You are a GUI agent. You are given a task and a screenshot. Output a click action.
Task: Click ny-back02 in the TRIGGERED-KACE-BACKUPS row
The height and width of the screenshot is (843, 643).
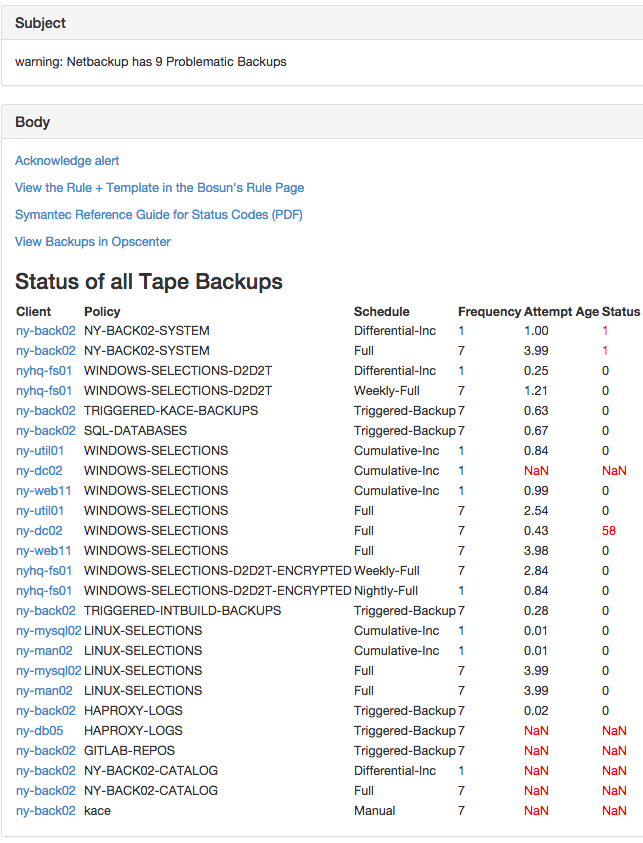coord(45,411)
